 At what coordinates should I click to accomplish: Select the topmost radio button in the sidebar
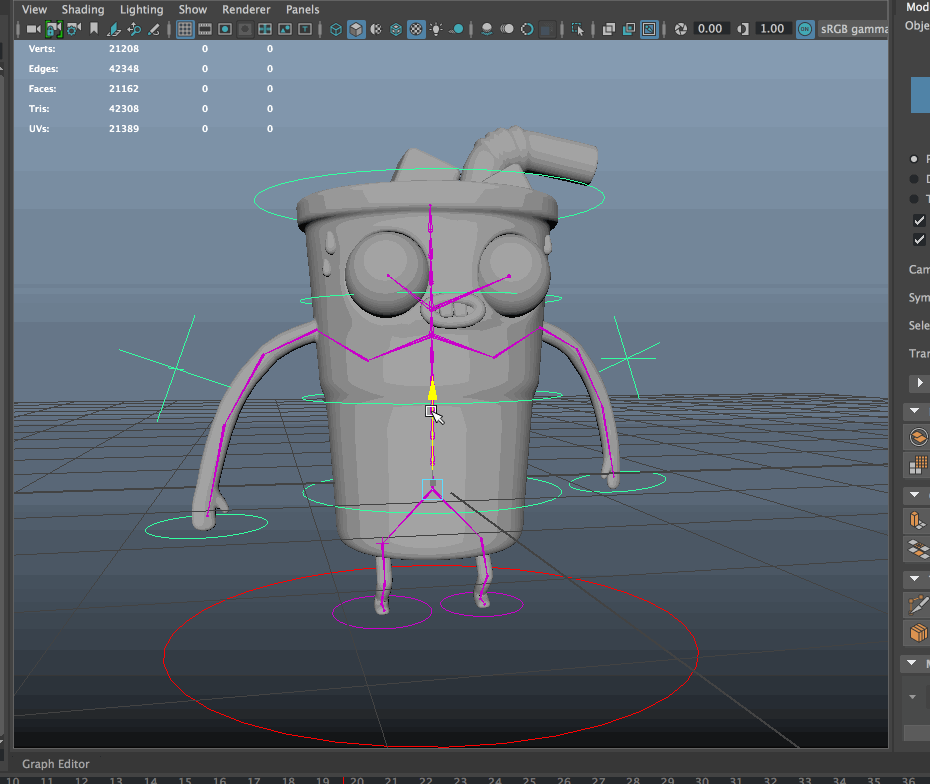click(x=913, y=158)
